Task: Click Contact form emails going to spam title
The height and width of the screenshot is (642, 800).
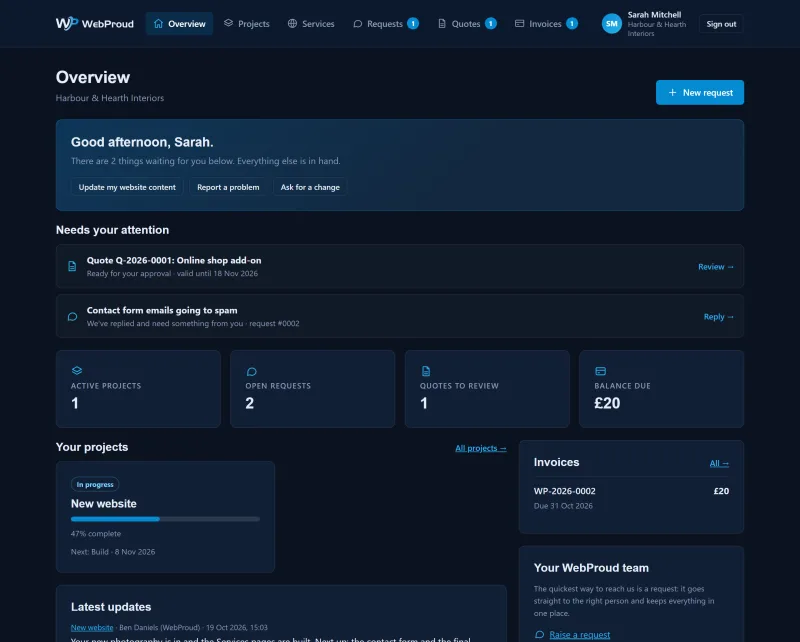Action: (162, 310)
